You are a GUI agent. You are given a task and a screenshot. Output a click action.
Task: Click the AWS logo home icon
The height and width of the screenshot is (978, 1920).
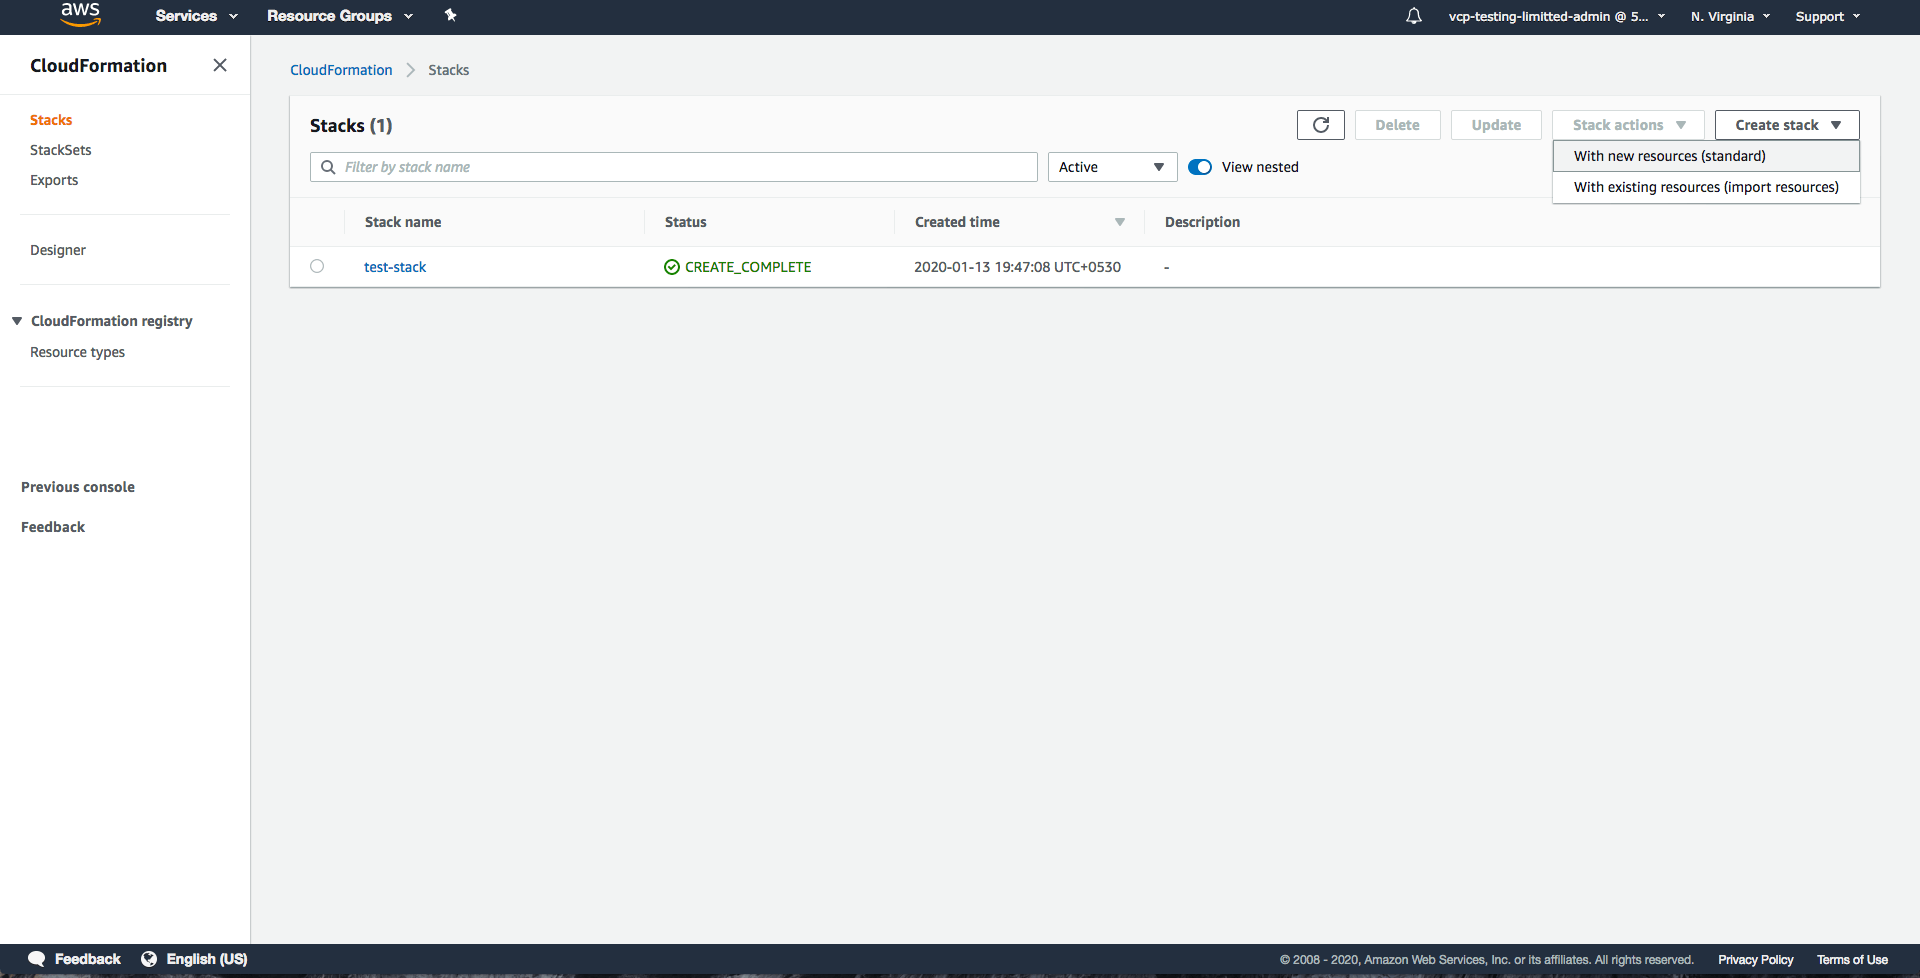80,15
